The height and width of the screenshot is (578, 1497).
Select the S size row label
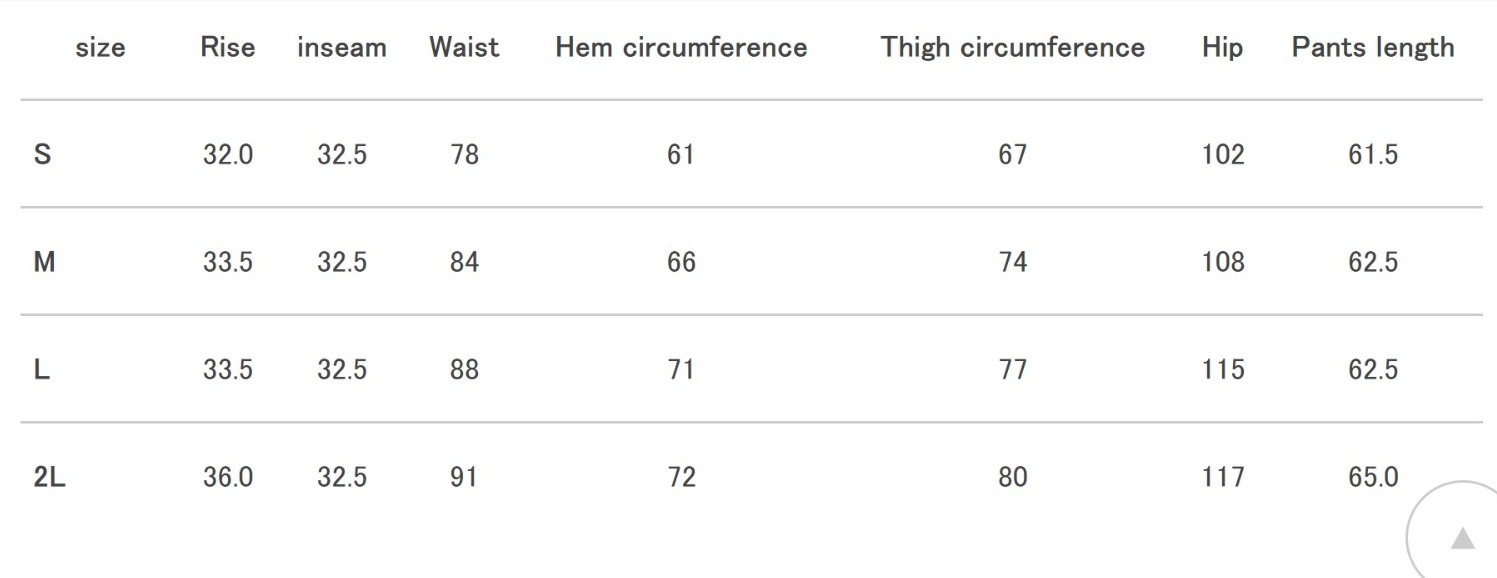[x=42, y=155]
